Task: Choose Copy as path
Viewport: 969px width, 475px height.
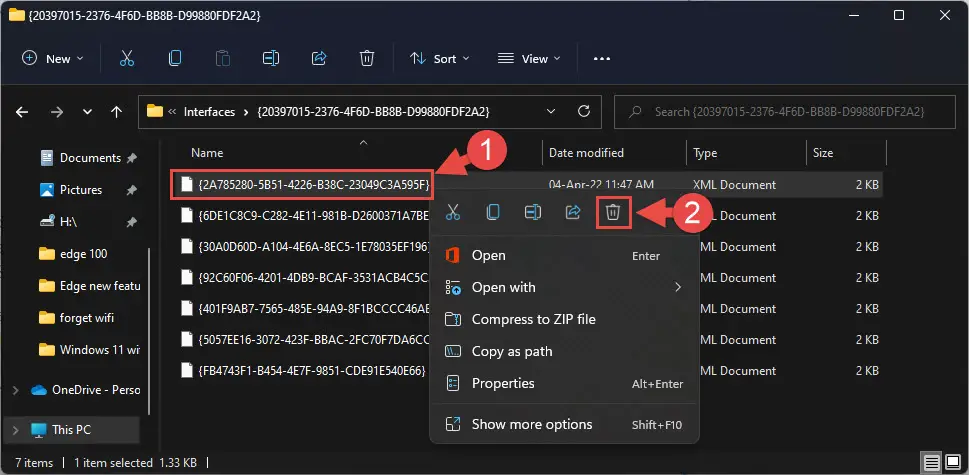Action: (x=564, y=351)
